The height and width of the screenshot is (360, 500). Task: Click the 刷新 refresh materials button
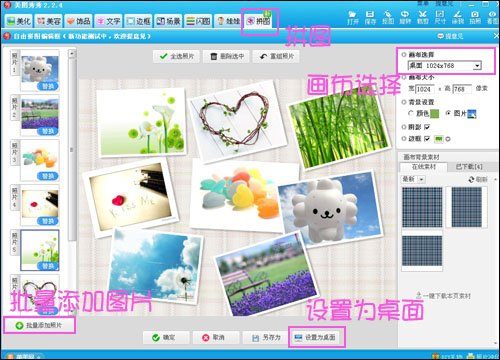[478, 179]
